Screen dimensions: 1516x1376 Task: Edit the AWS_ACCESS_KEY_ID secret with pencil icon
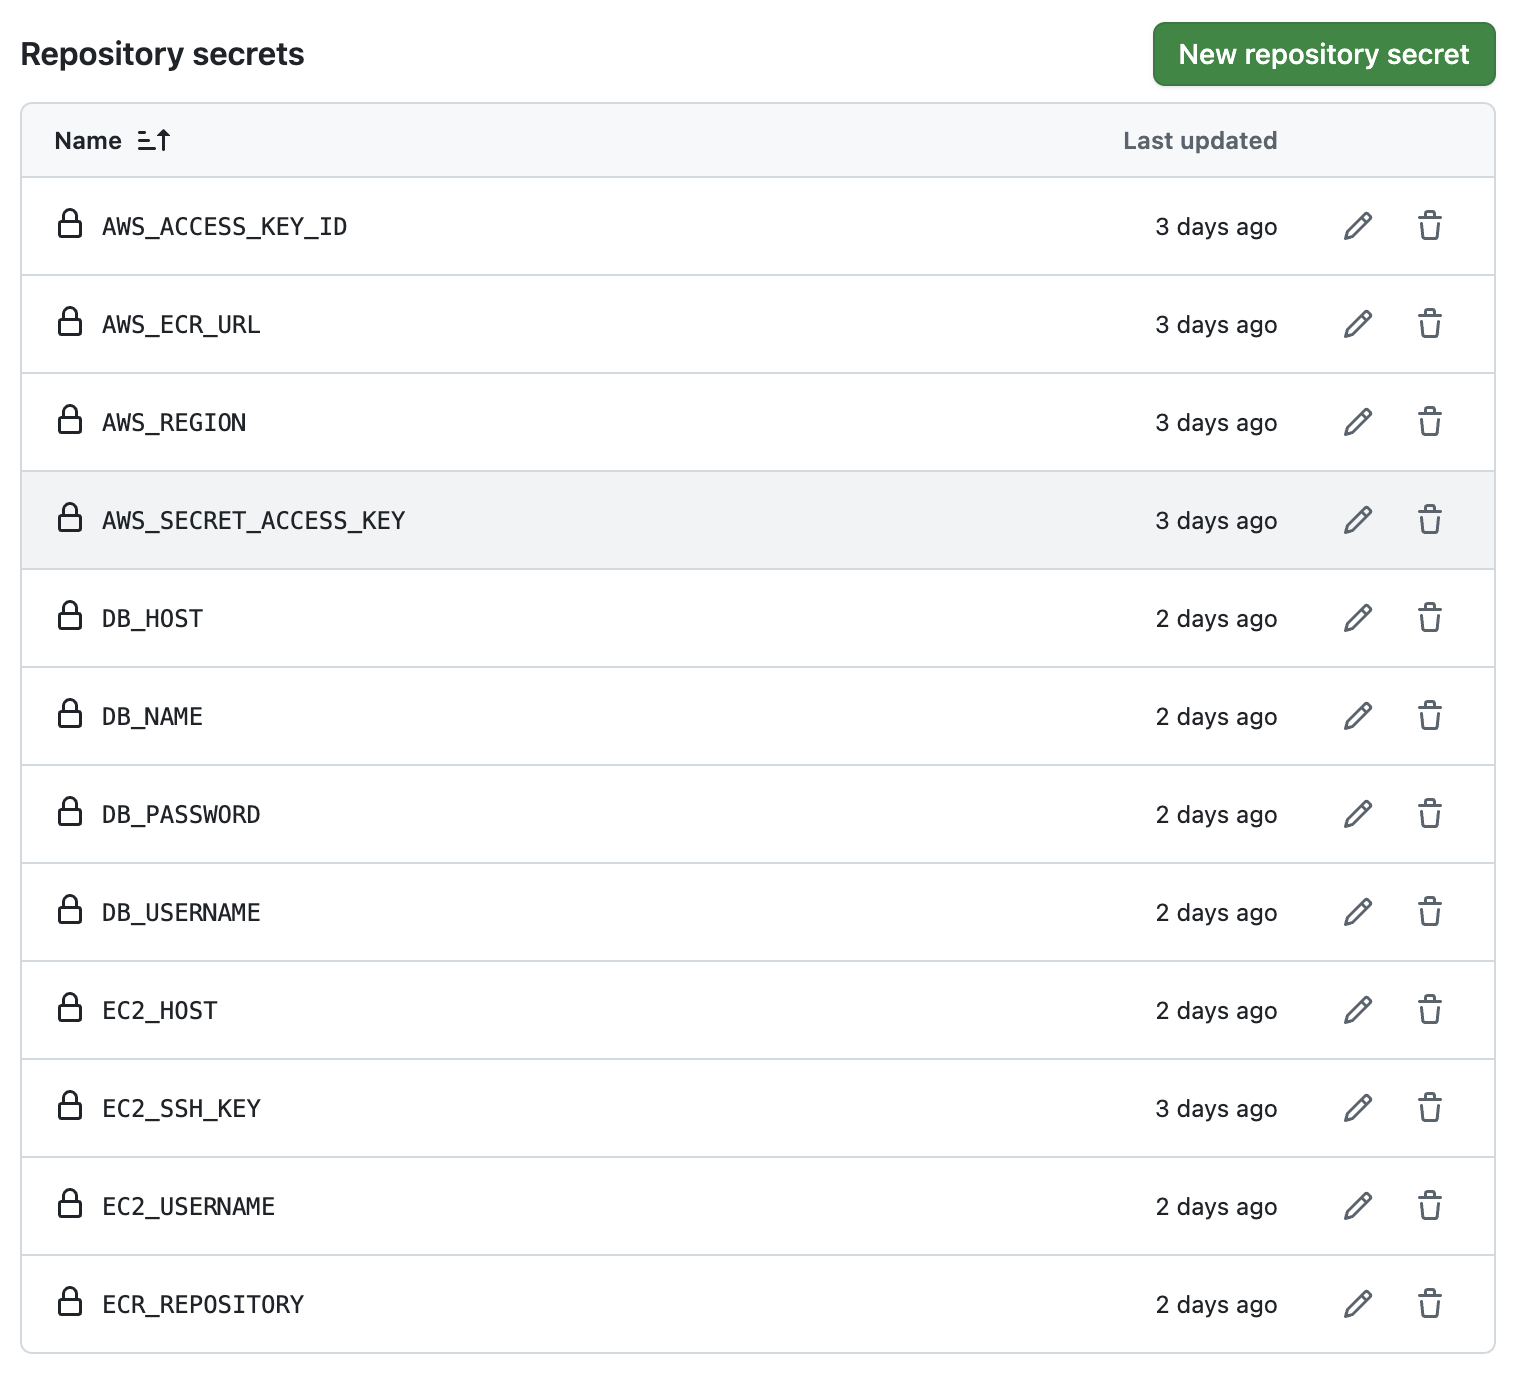tap(1357, 226)
